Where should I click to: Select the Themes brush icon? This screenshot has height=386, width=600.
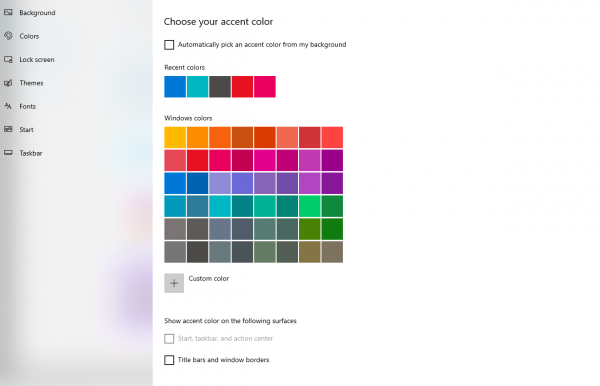[x=8, y=83]
